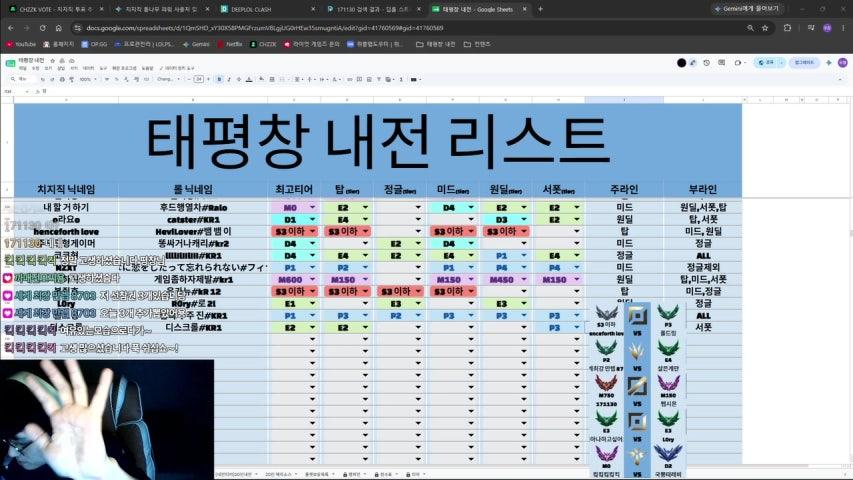
Task: Click the browser Back button
Action: (11, 28)
